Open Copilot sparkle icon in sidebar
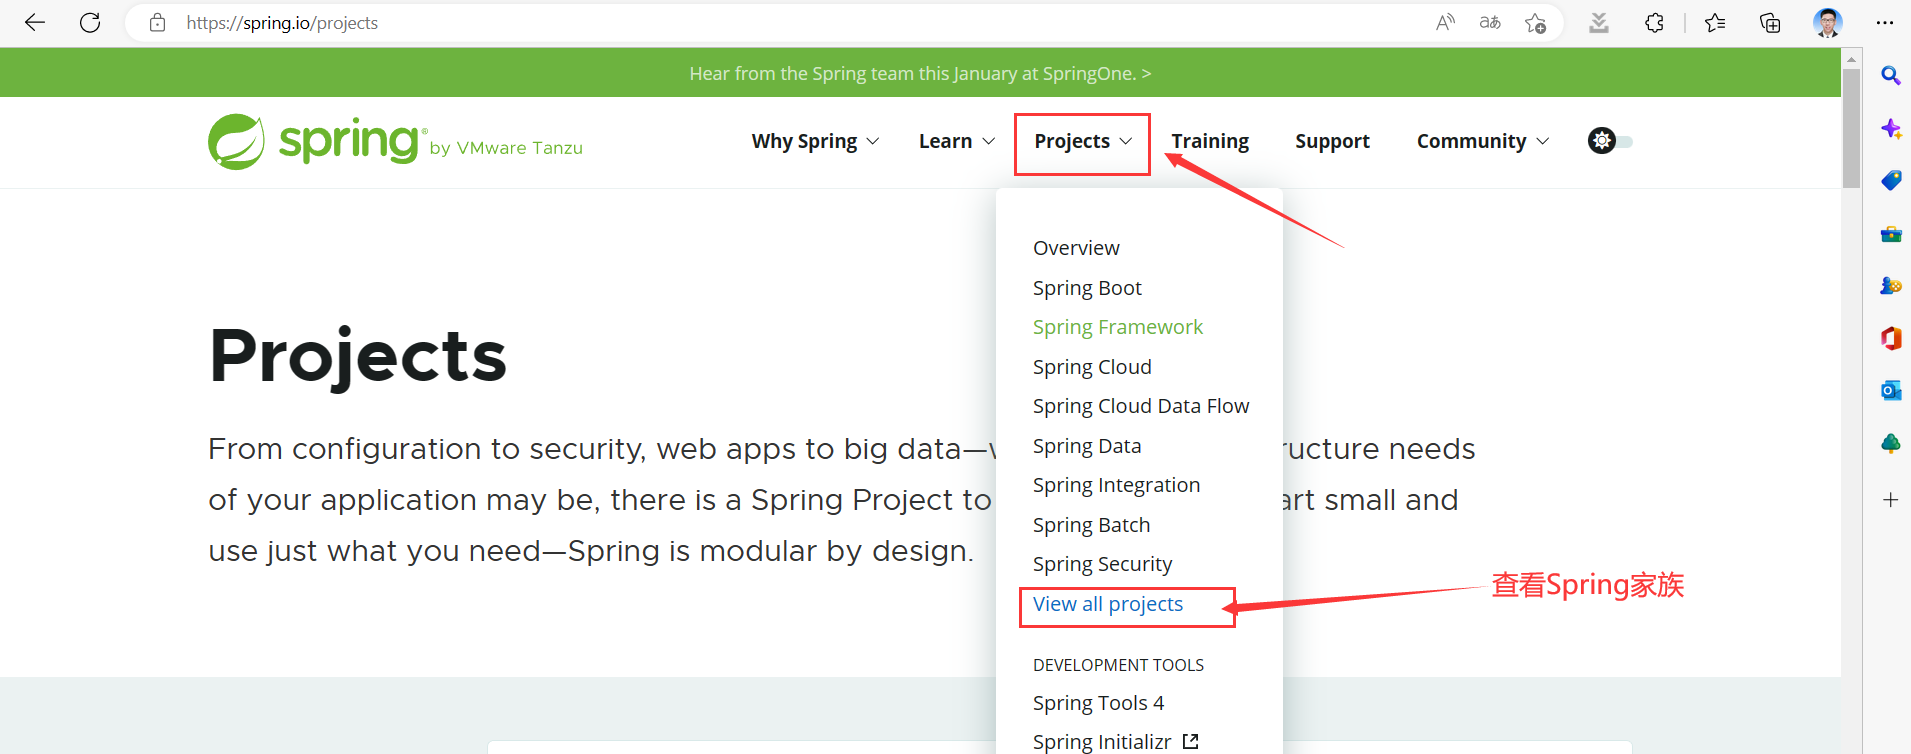 point(1890,128)
